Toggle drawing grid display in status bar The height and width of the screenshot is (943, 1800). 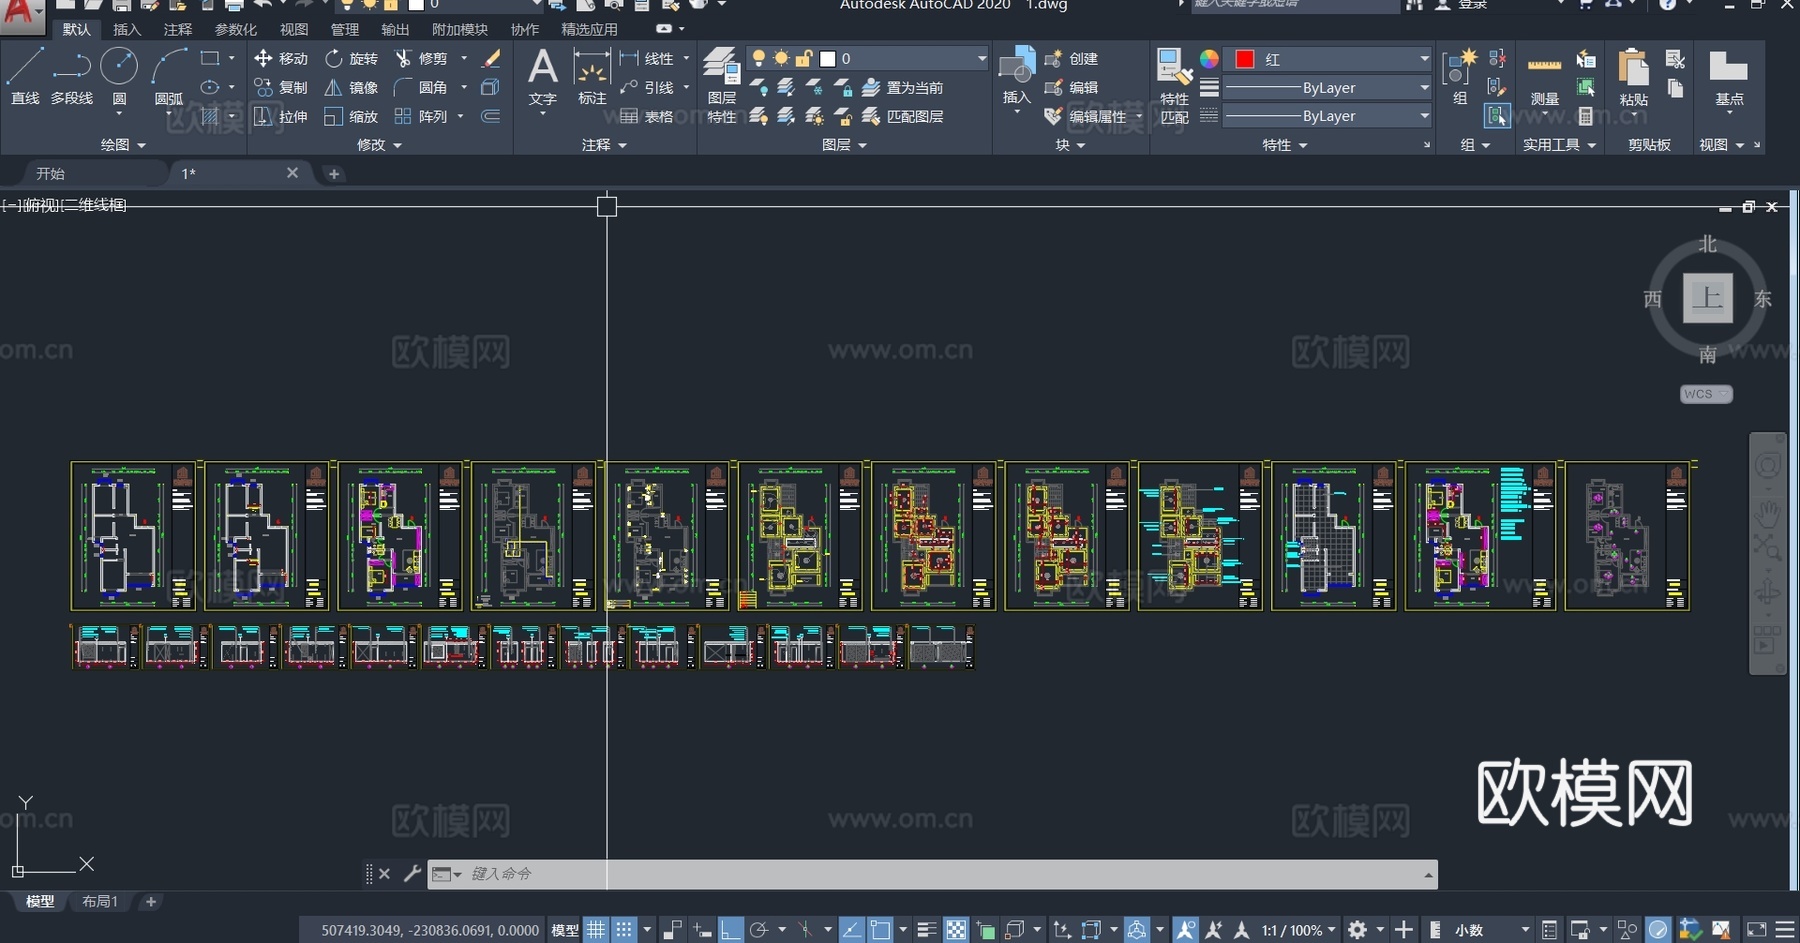pos(596,930)
